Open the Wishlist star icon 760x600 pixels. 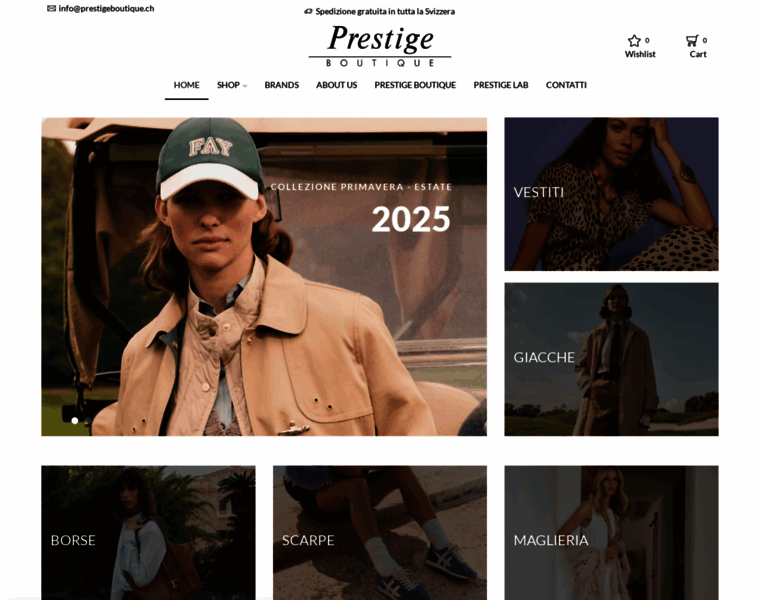click(x=634, y=41)
